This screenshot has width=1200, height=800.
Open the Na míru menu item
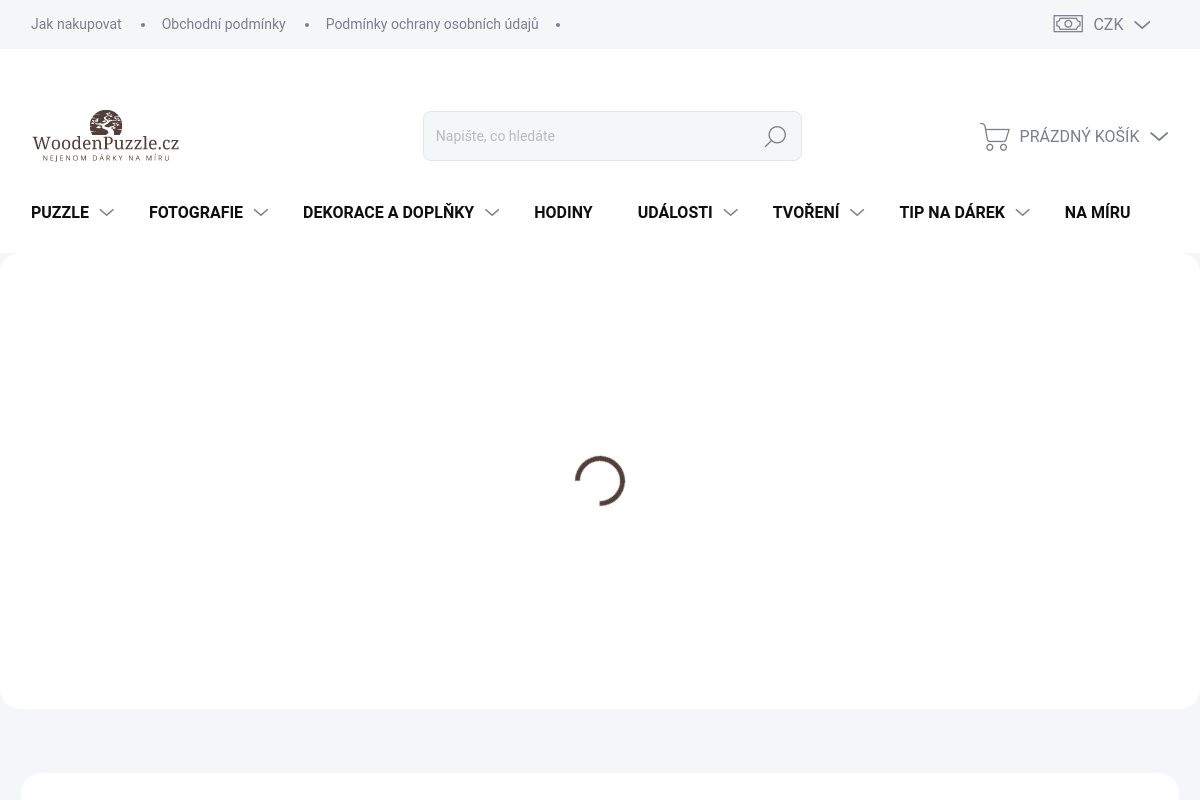click(1097, 212)
